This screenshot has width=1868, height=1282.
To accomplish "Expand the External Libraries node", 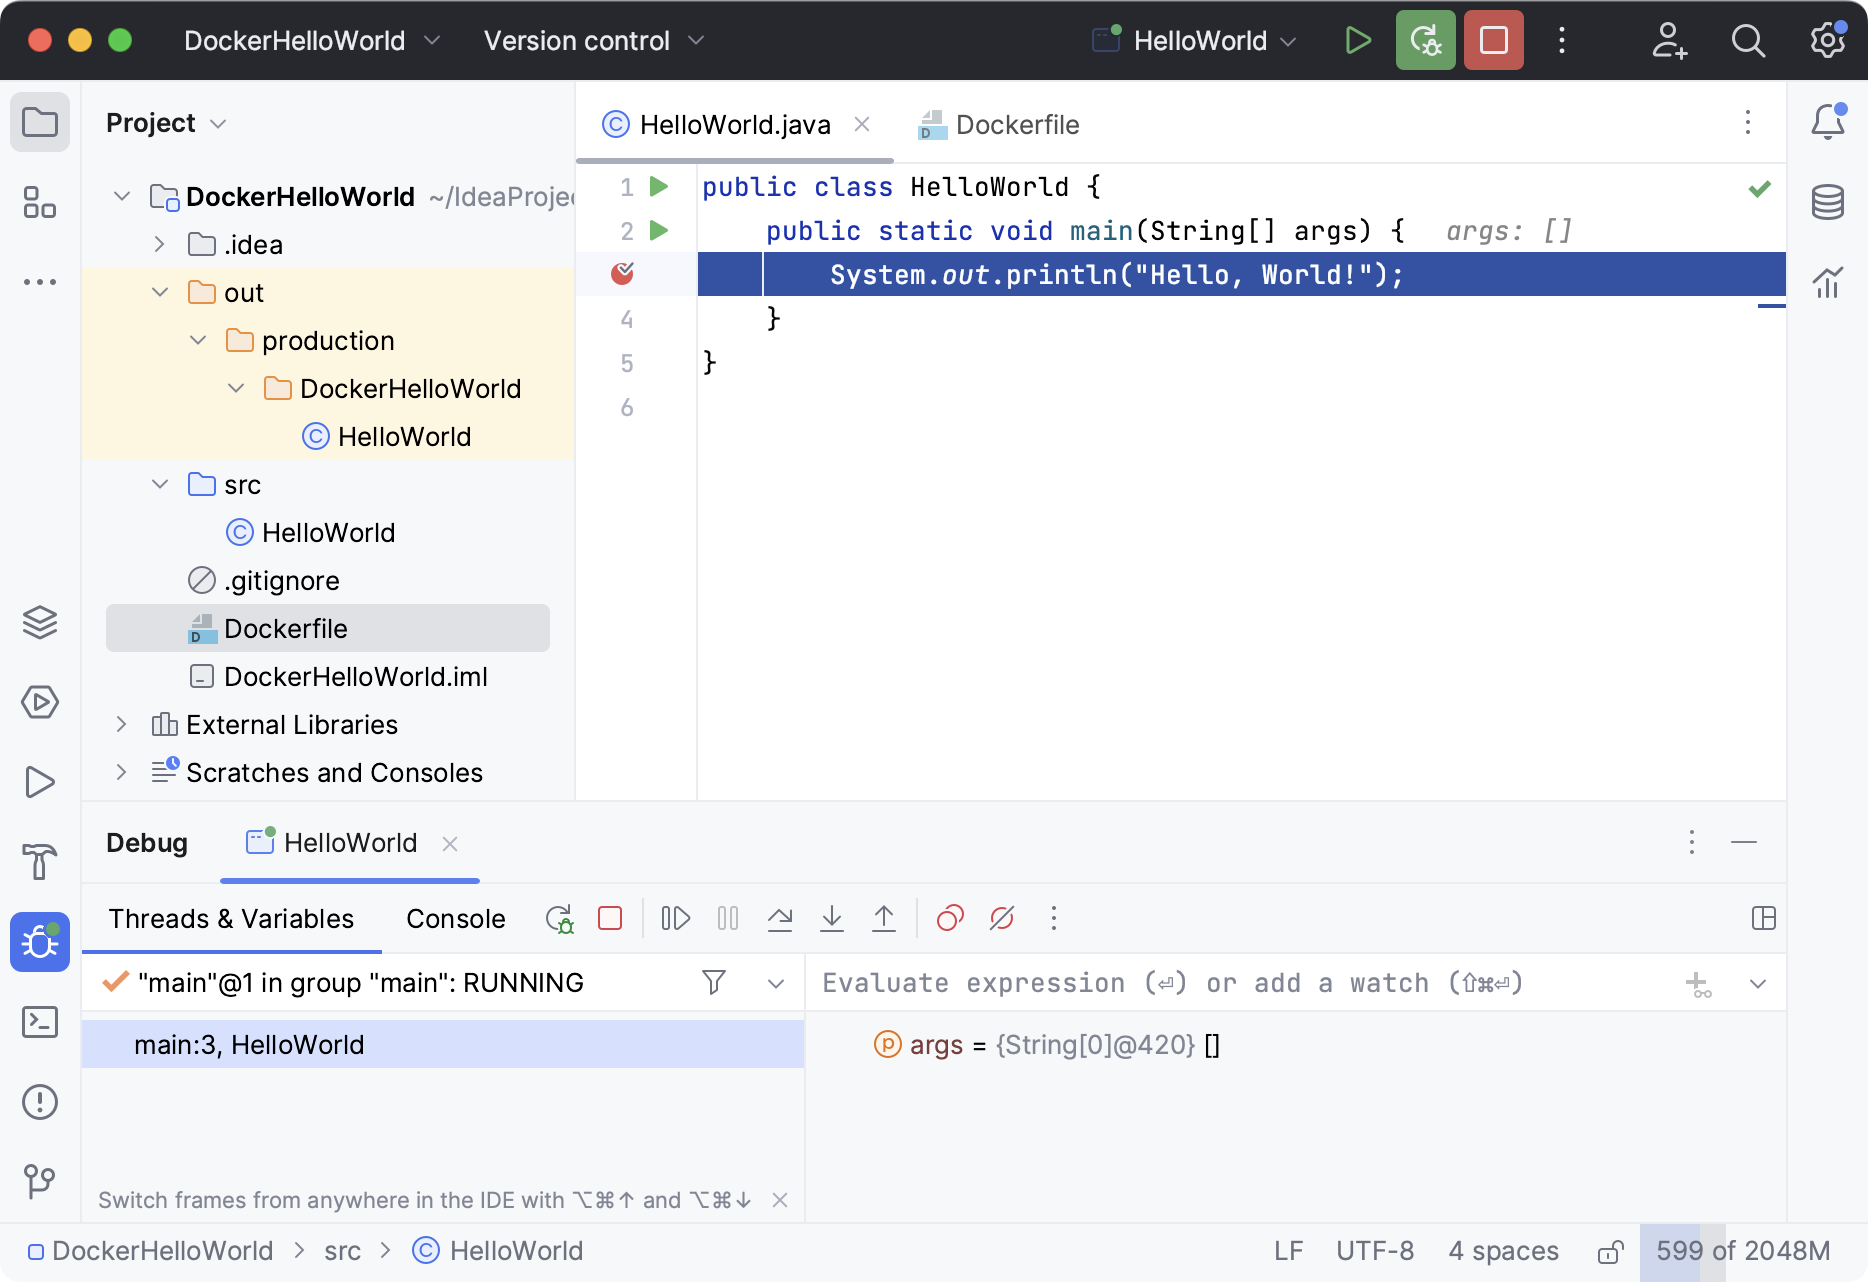I will pyautogui.click(x=121, y=724).
